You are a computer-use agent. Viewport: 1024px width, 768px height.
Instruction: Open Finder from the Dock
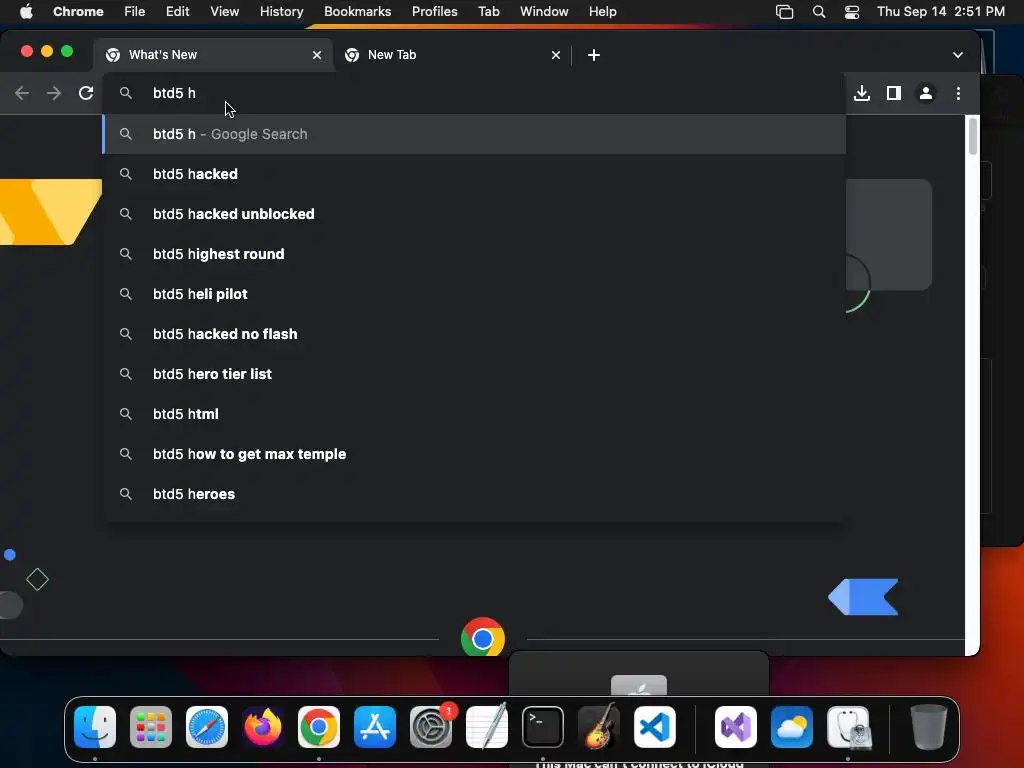click(95, 726)
